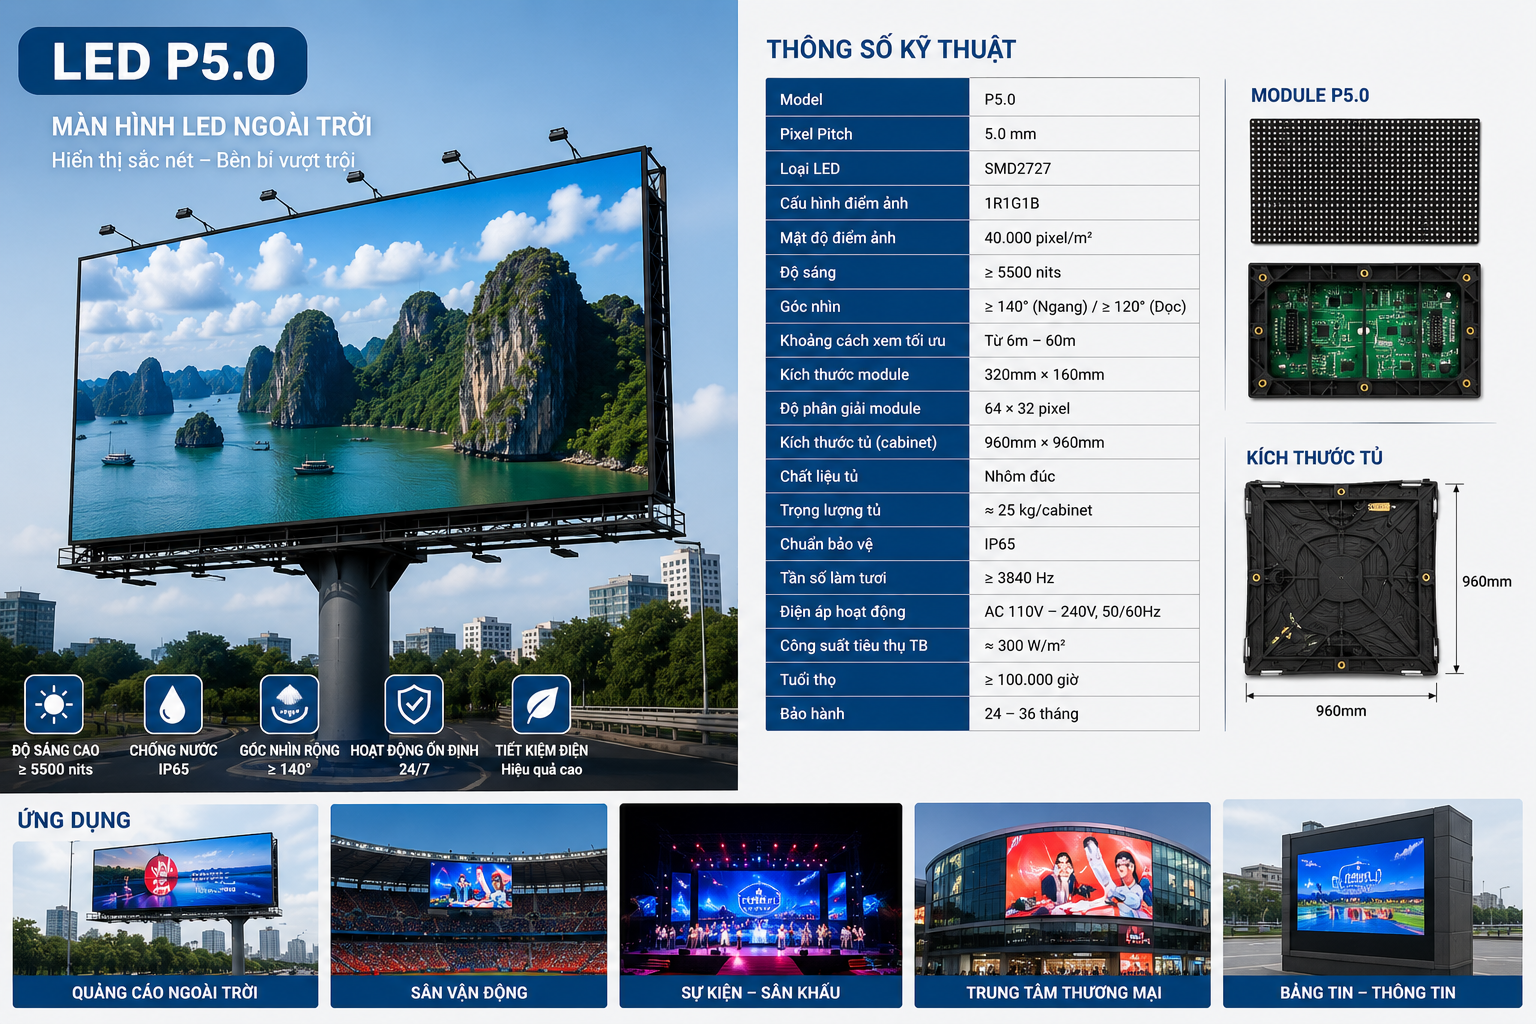1536x1024 pixels.
Task: Click the LED P5.0 title badge
Action: point(163,61)
